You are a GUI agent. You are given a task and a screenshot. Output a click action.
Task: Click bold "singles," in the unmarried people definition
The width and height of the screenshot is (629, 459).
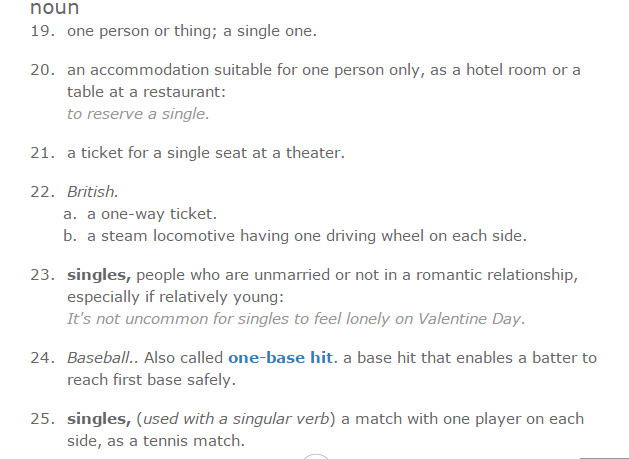pyautogui.click(x=99, y=275)
